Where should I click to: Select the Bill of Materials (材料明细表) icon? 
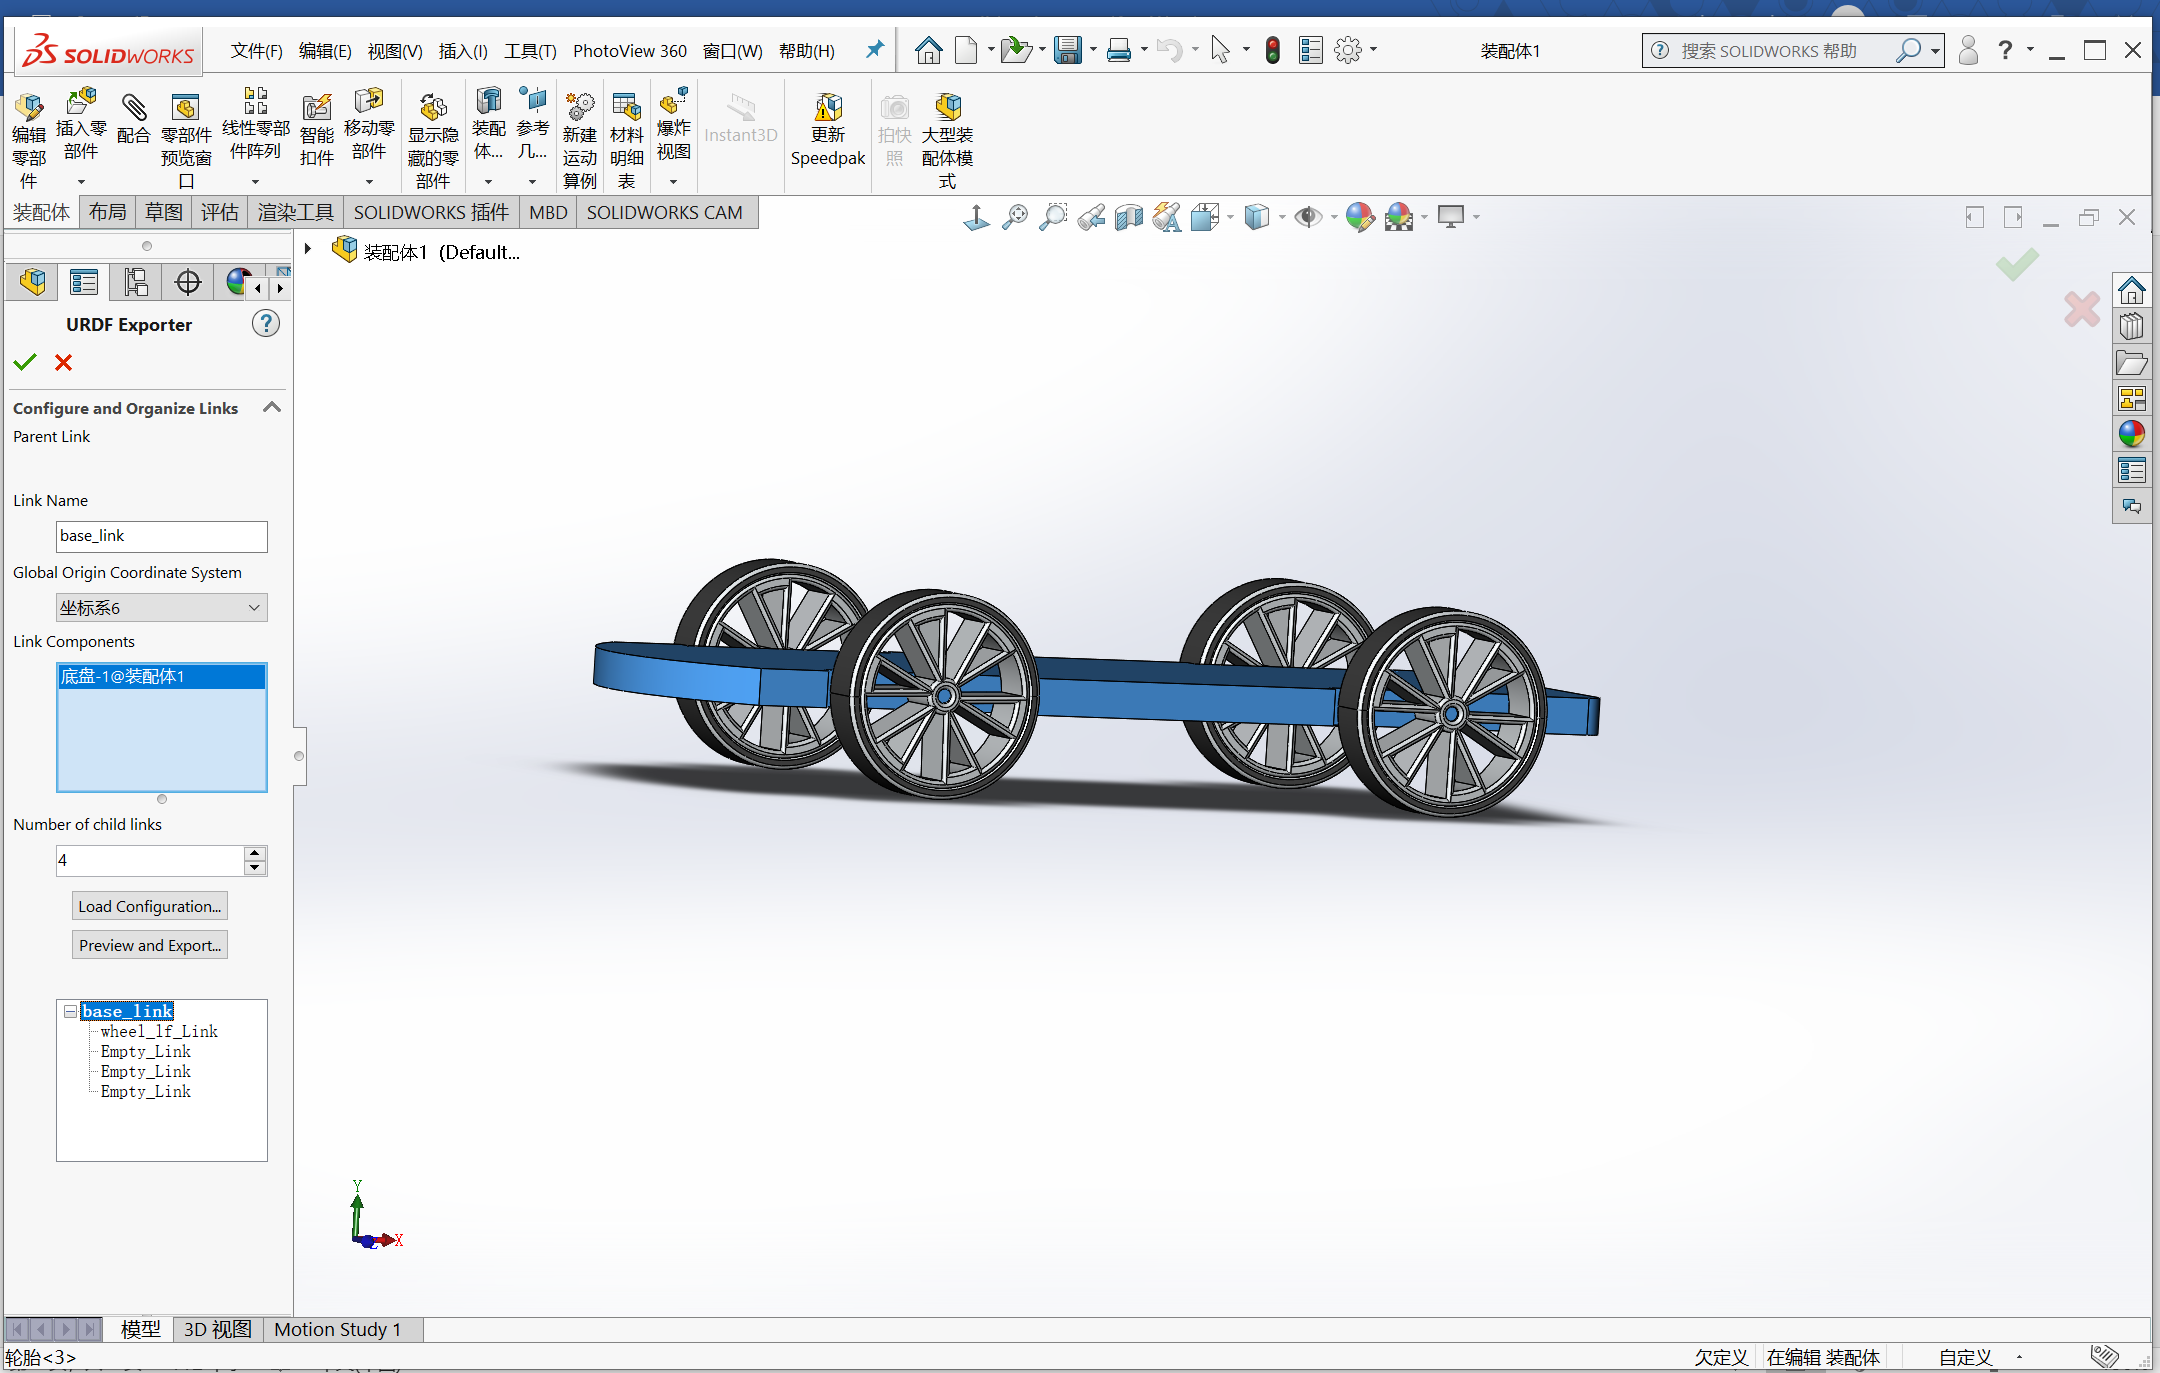626,106
